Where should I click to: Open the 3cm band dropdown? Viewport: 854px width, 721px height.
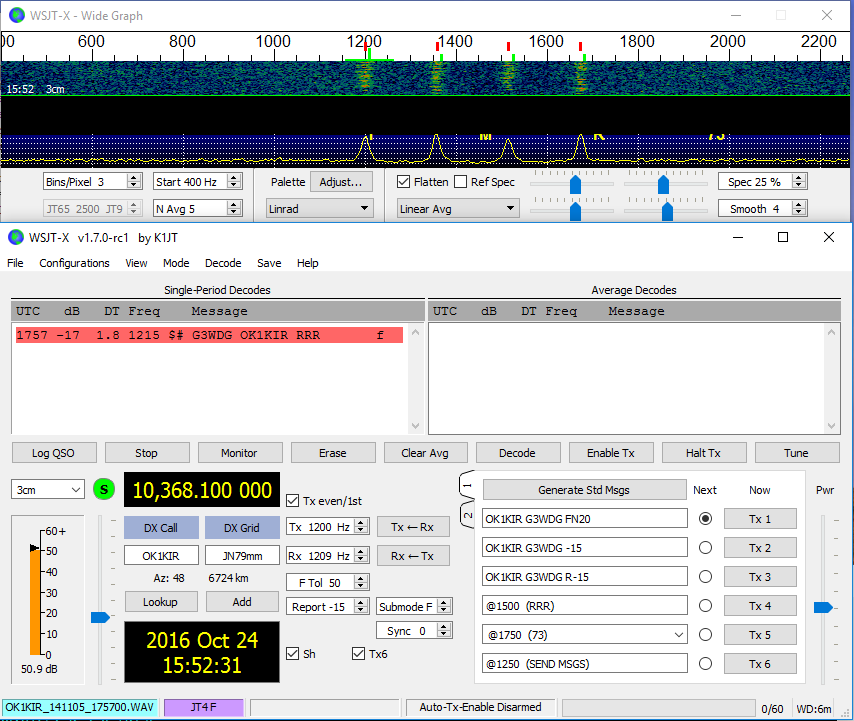click(x=48, y=490)
